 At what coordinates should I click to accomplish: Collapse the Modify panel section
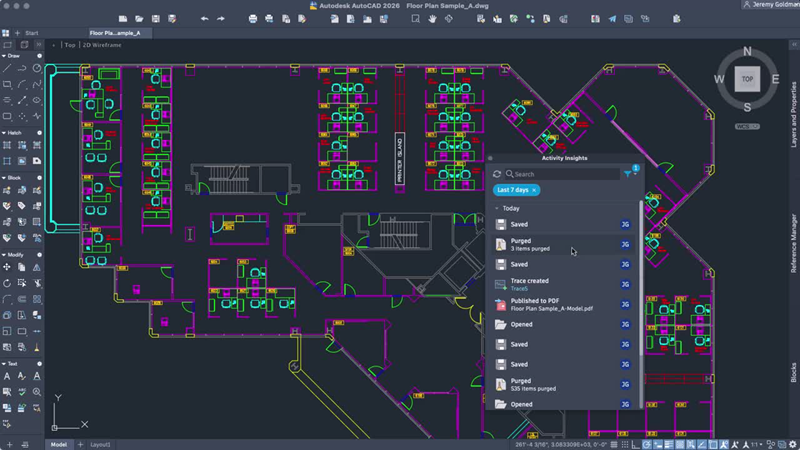click(x=4, y=255)
